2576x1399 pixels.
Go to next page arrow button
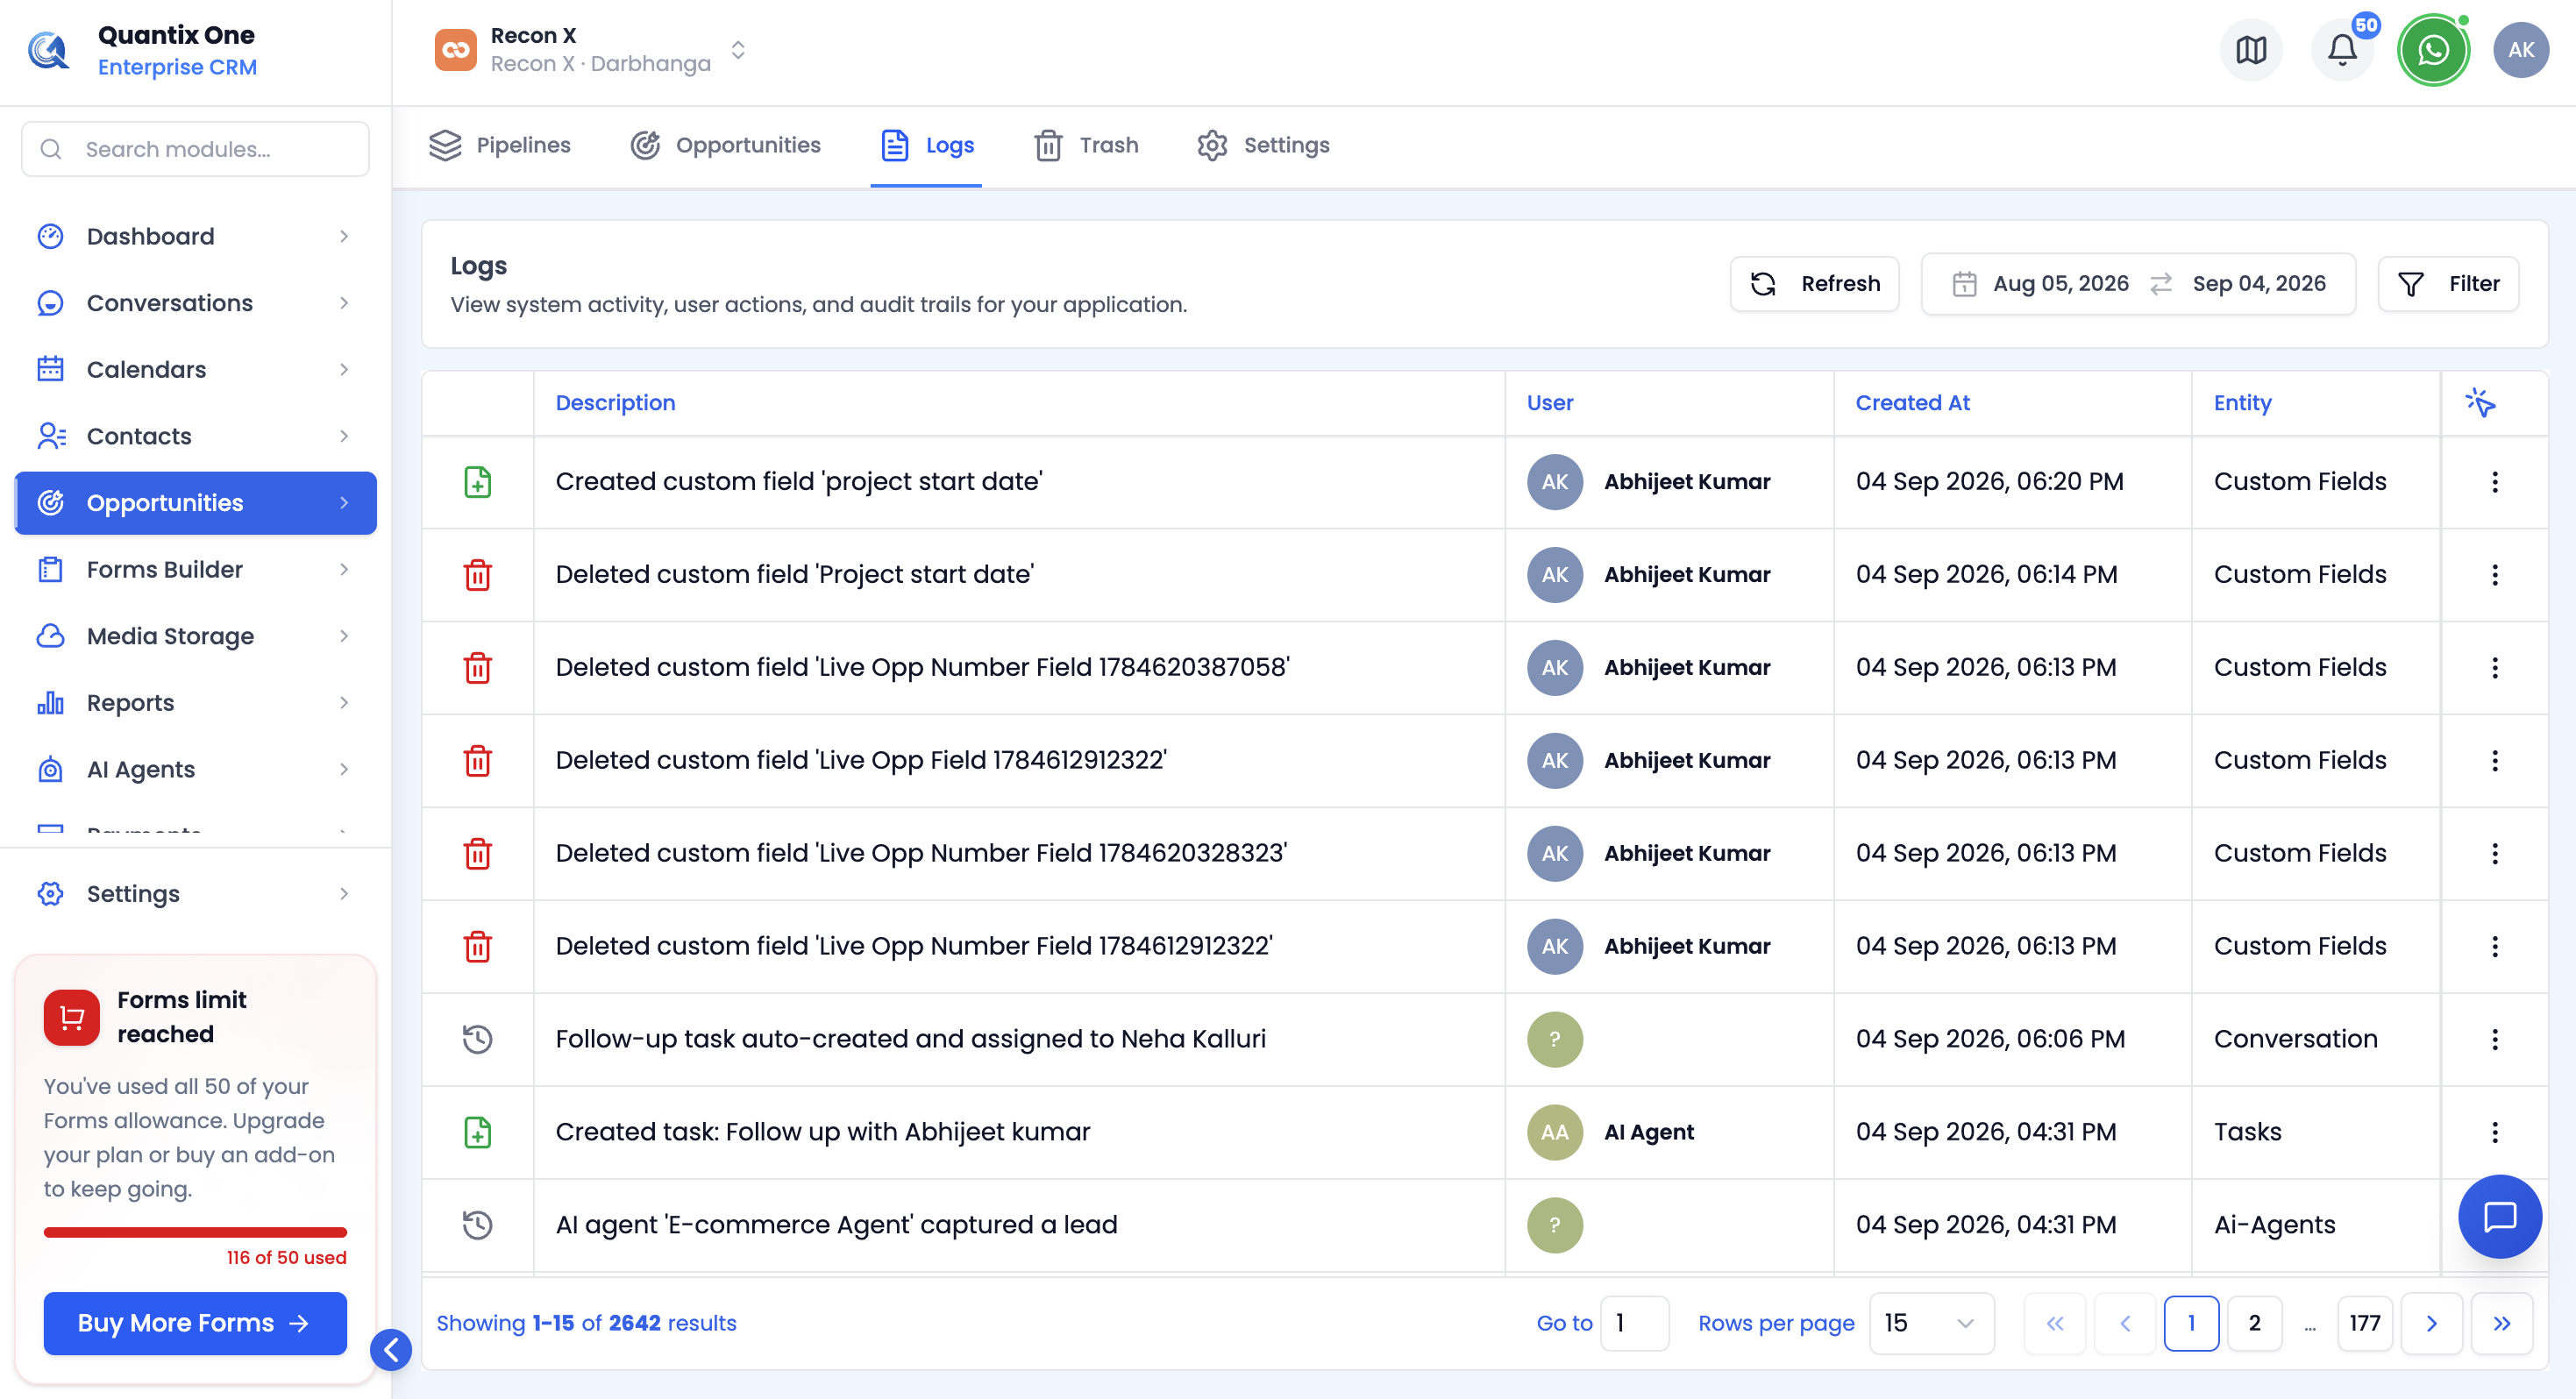pyautogui.click(x=2431, y=1323)
